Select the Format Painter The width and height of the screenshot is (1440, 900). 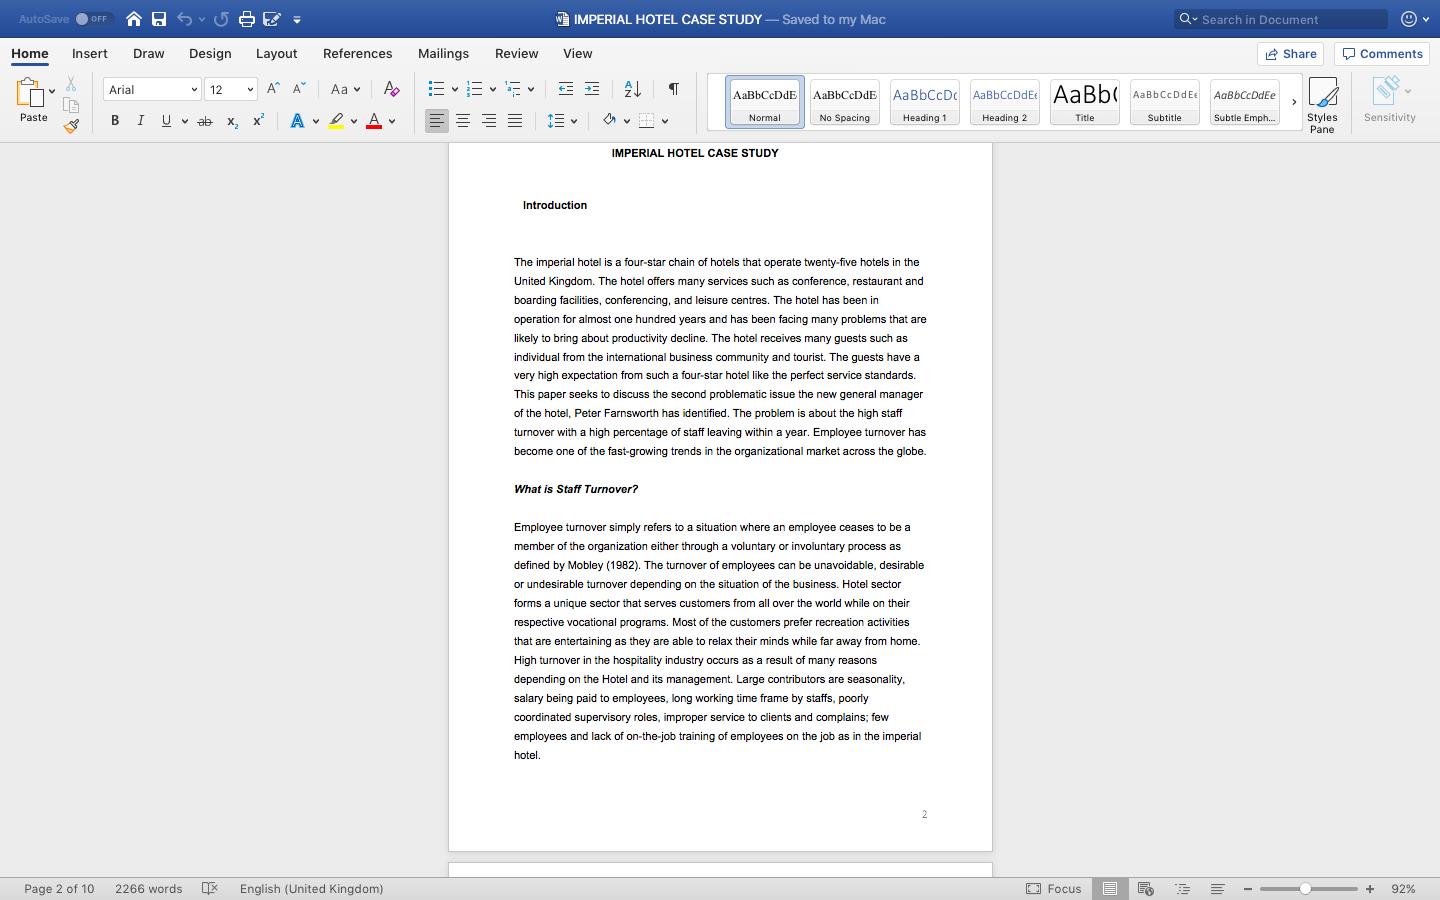71,126
